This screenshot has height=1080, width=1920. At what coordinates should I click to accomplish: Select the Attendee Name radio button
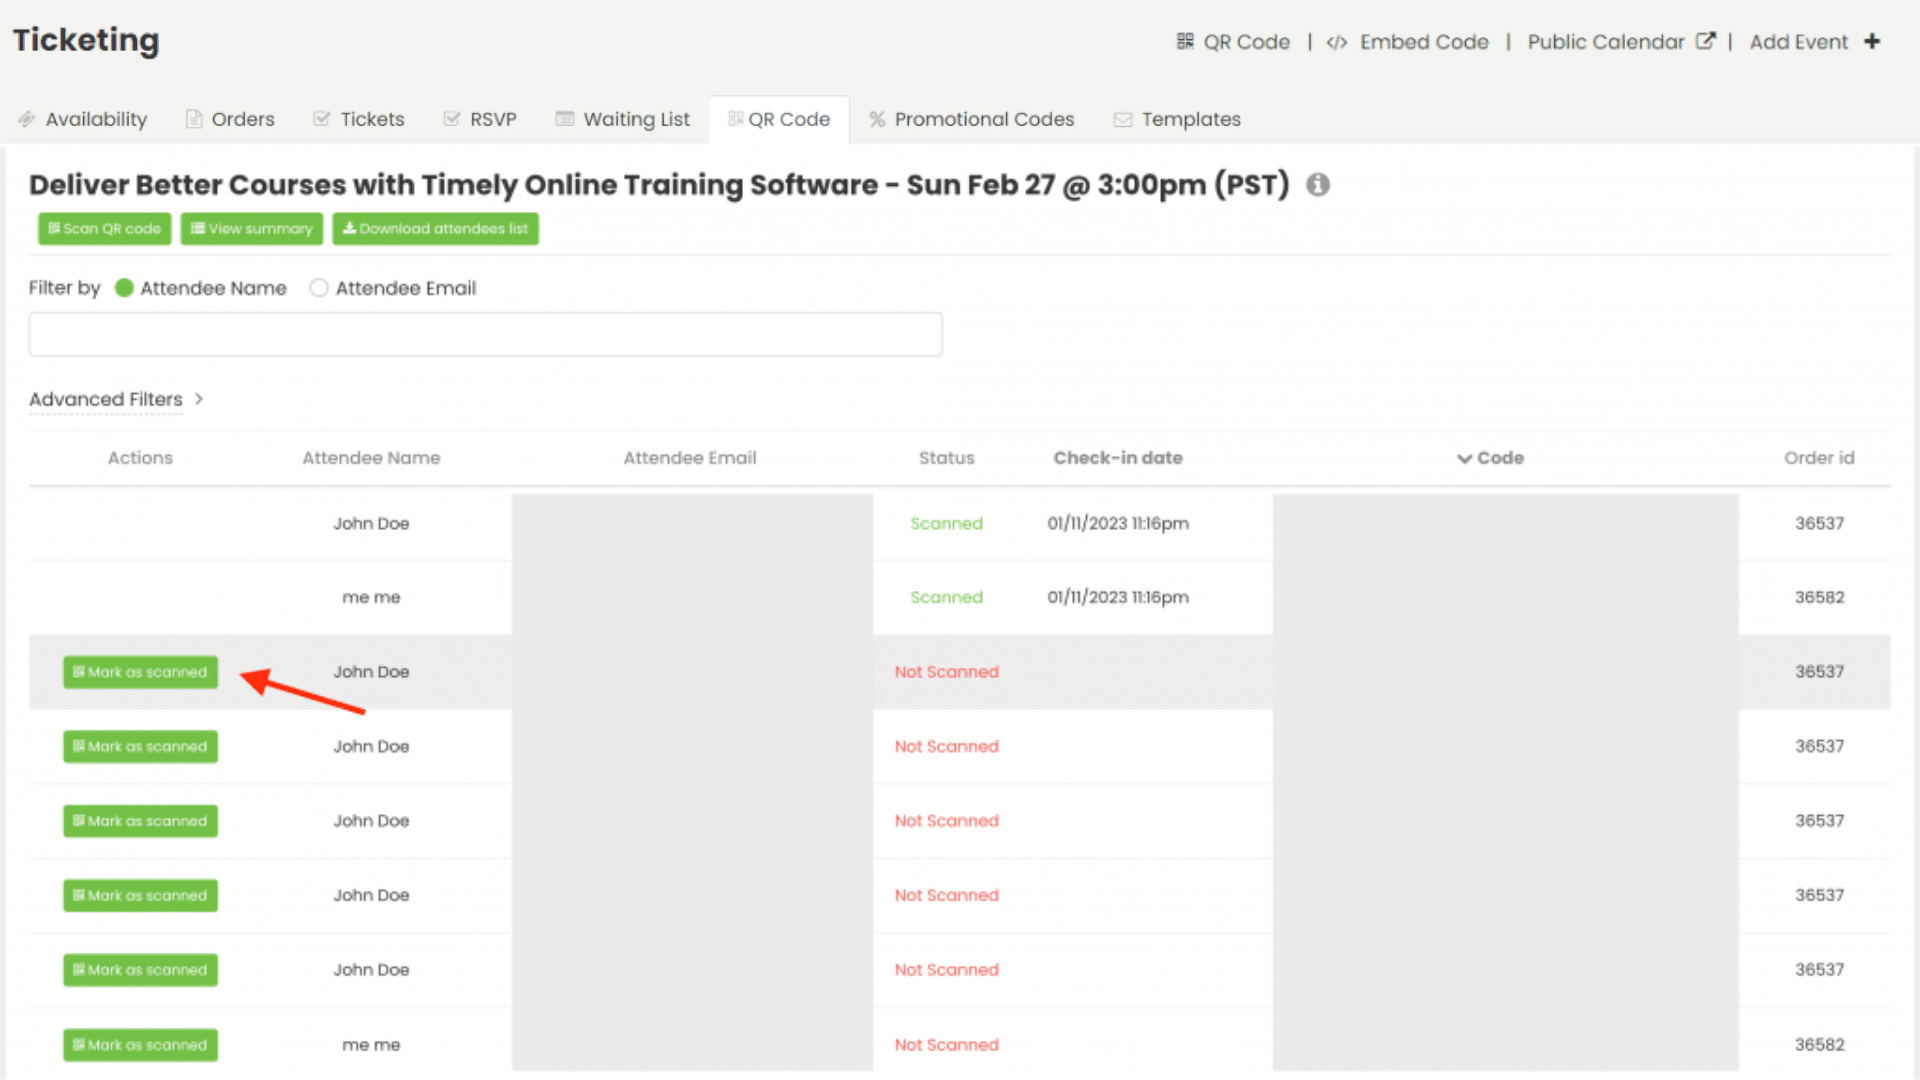coord(124,288)
